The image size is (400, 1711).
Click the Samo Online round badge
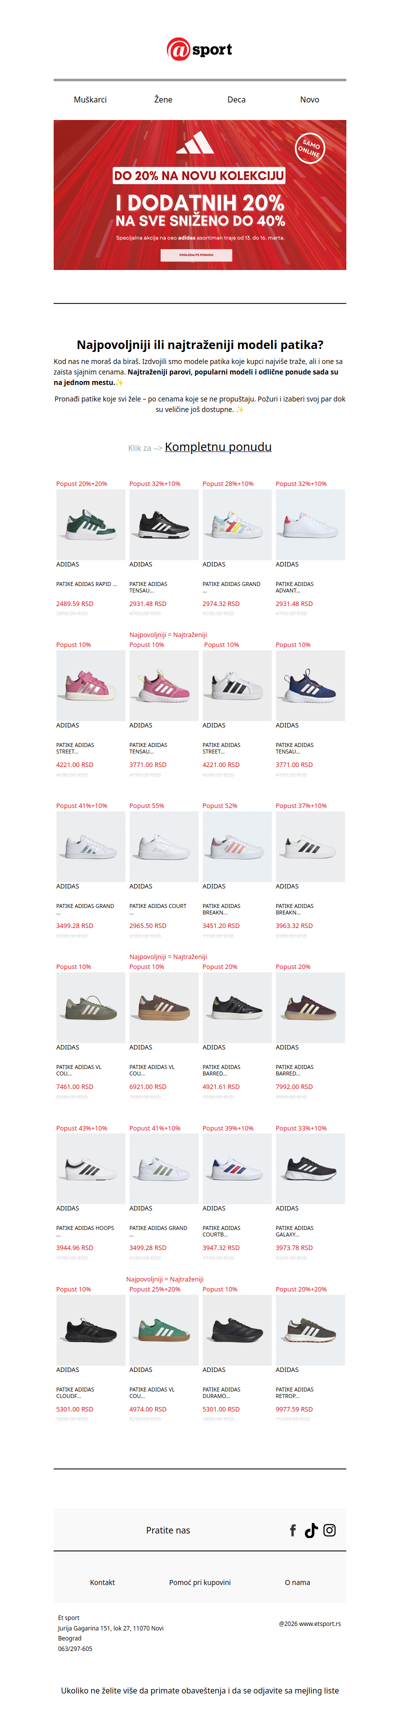[309, 149]
